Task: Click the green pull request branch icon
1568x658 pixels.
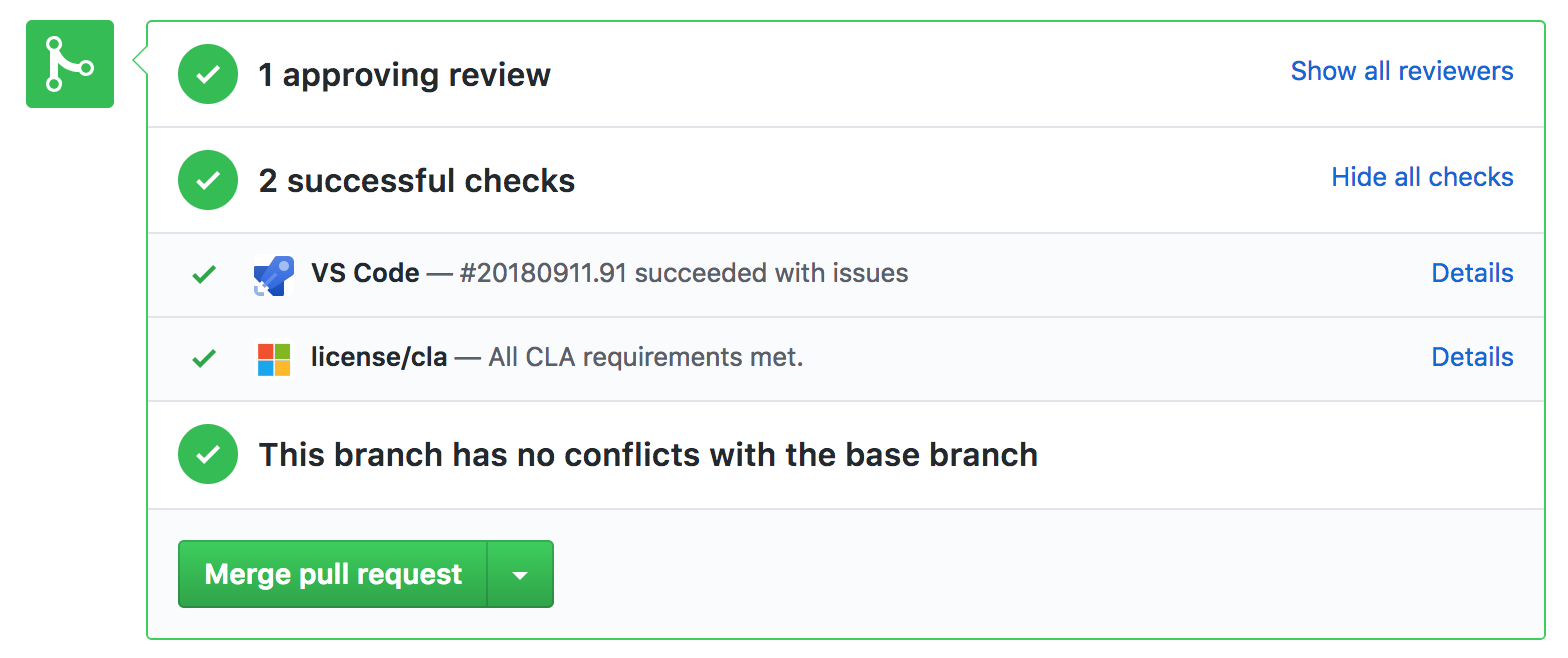Action: tap(69, 63)
